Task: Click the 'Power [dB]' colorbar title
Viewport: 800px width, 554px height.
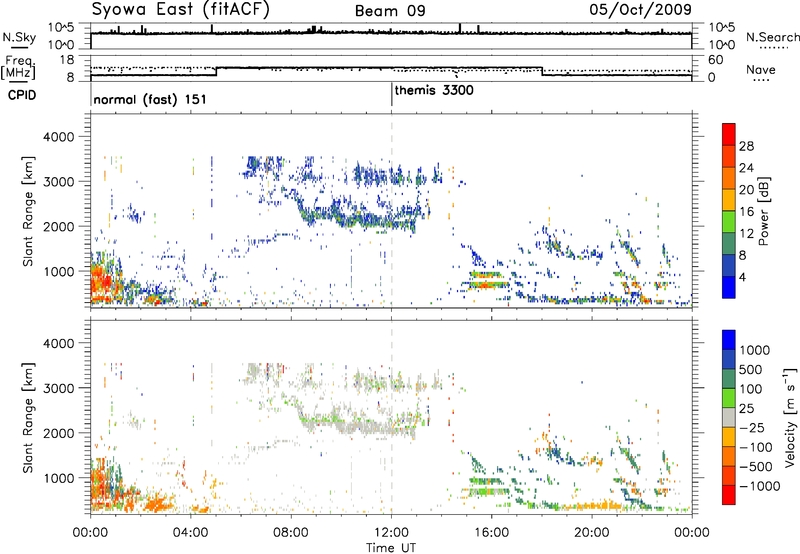Action: coord(763,211)
